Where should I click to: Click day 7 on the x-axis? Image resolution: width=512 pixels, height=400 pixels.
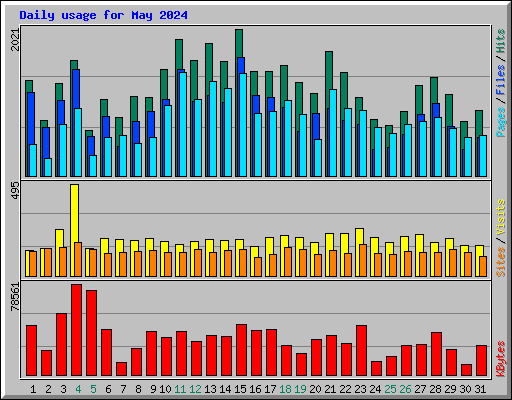123,389
